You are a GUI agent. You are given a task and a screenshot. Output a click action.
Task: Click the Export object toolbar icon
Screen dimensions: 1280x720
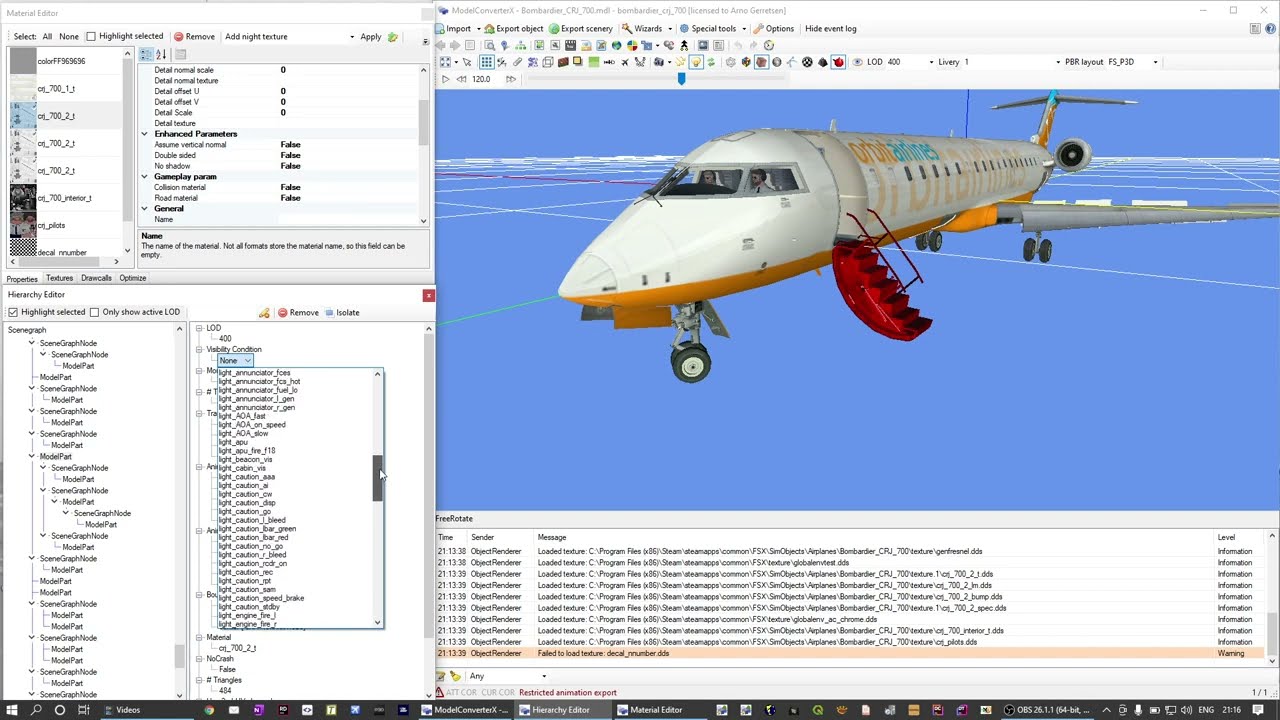pyautogui.click(x=491, y=29)
